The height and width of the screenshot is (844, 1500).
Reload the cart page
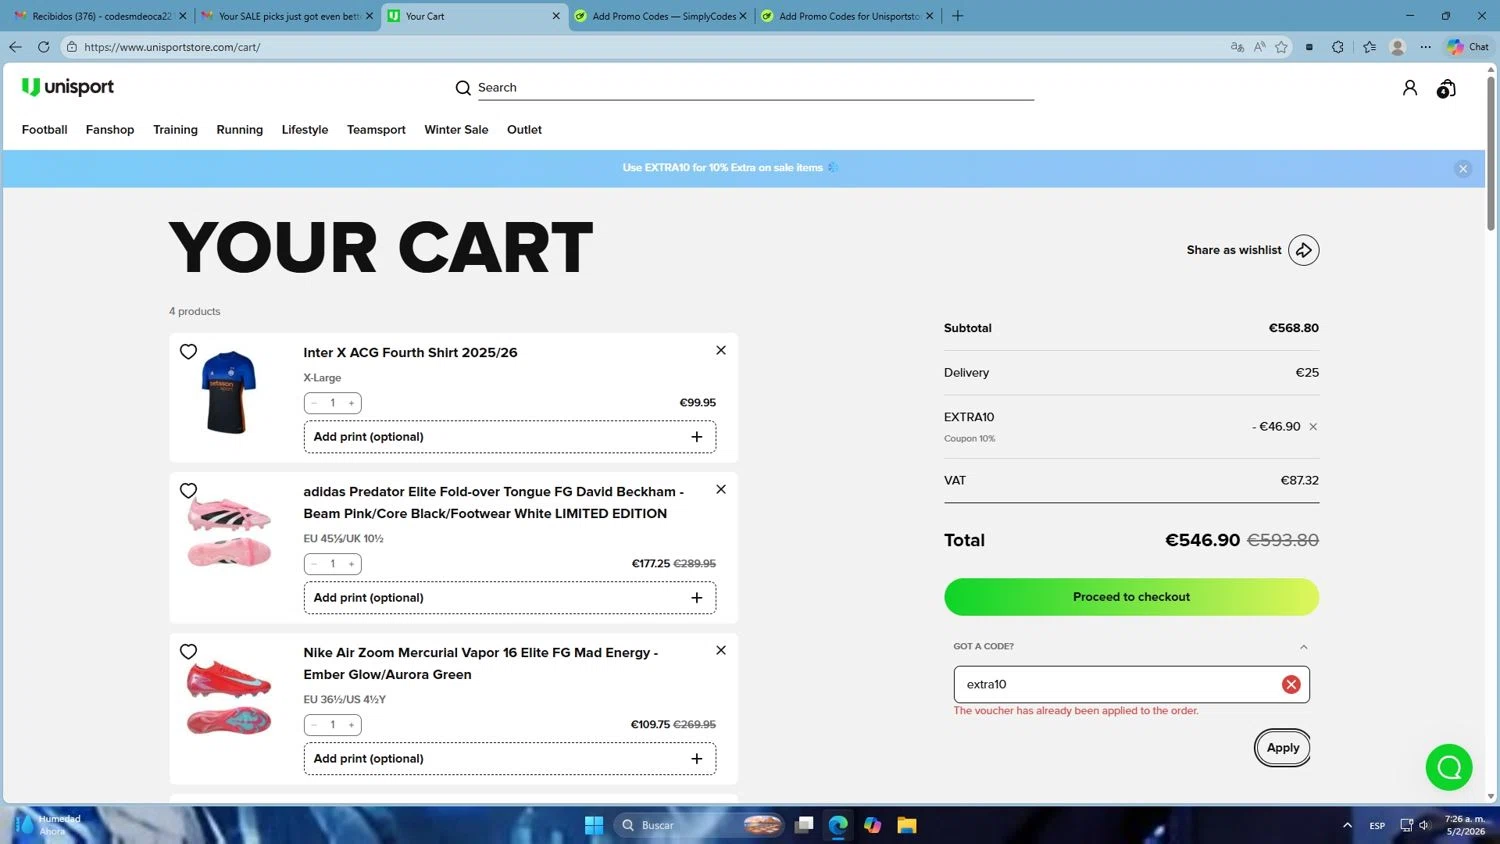point(43,47)
